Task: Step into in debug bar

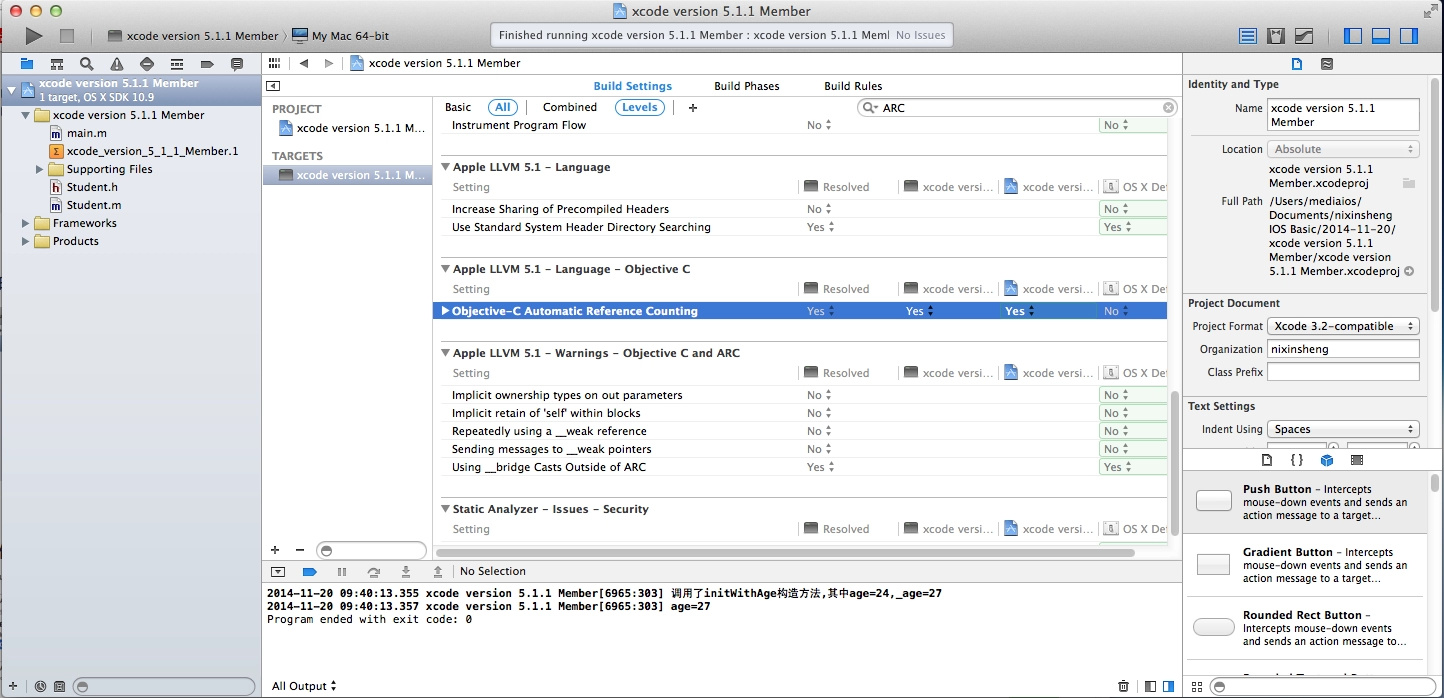Action: coord(406,572)
